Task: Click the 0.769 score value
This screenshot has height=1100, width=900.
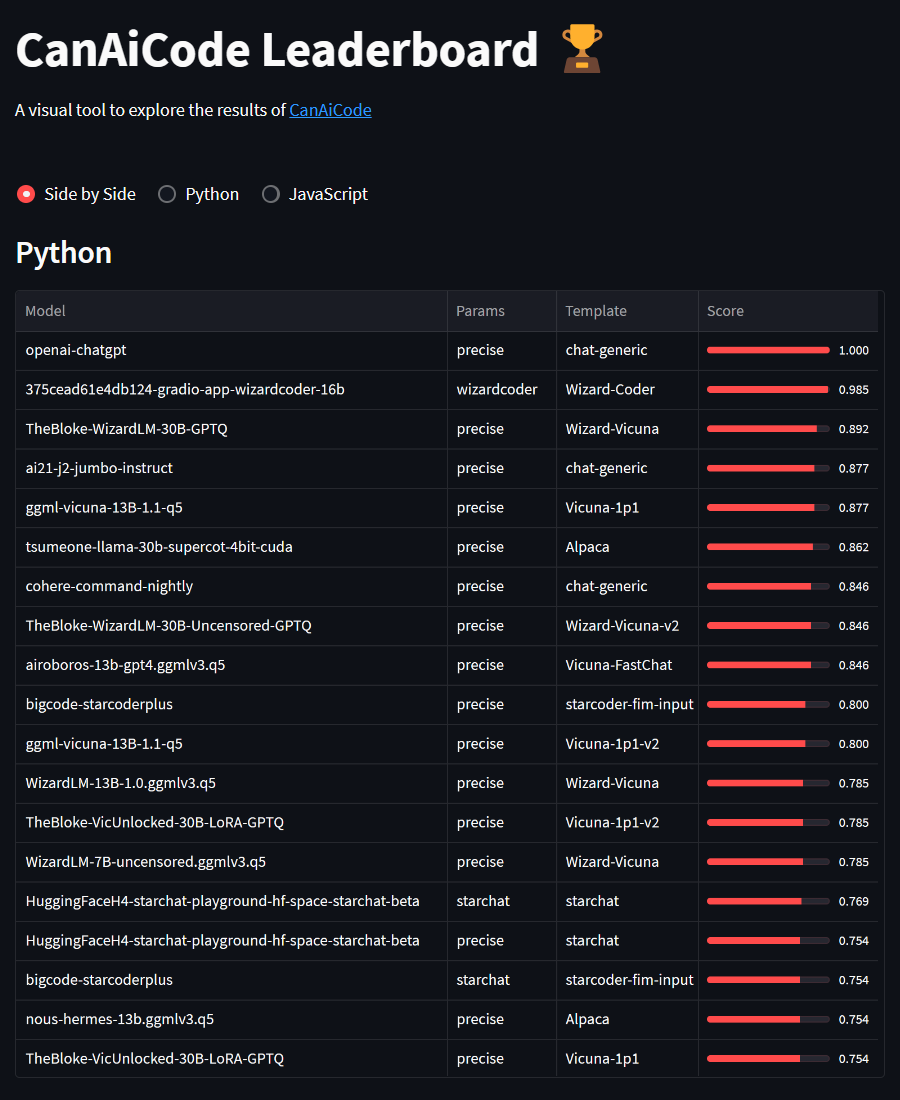Action: (x=854, y=901)
